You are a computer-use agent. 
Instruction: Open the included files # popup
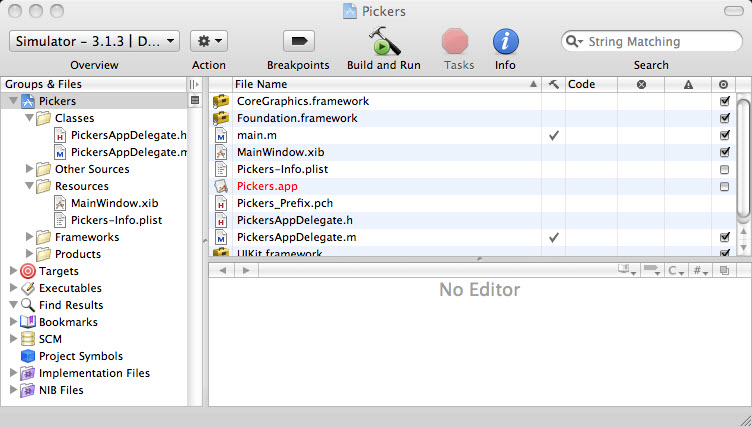click(x=701, y=271)
